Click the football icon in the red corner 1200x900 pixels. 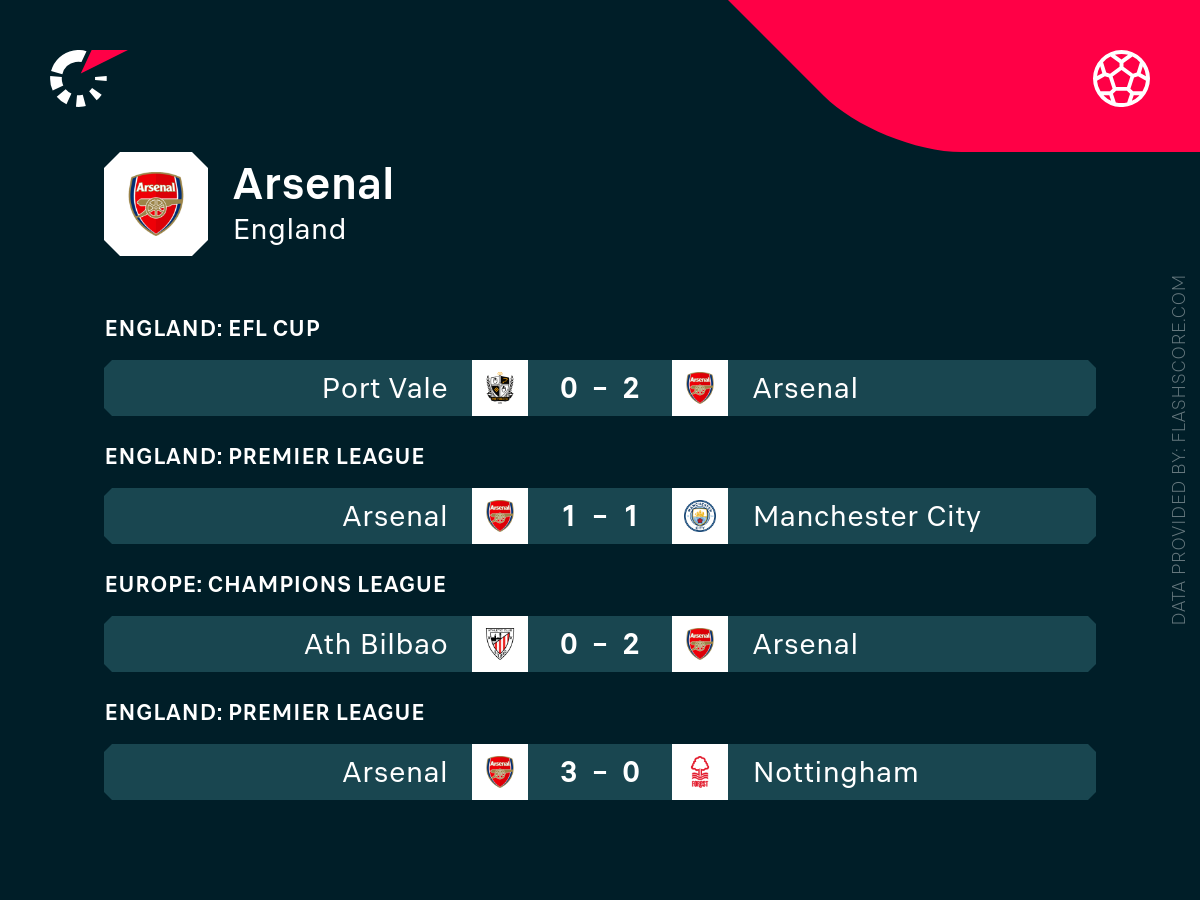1121,78
